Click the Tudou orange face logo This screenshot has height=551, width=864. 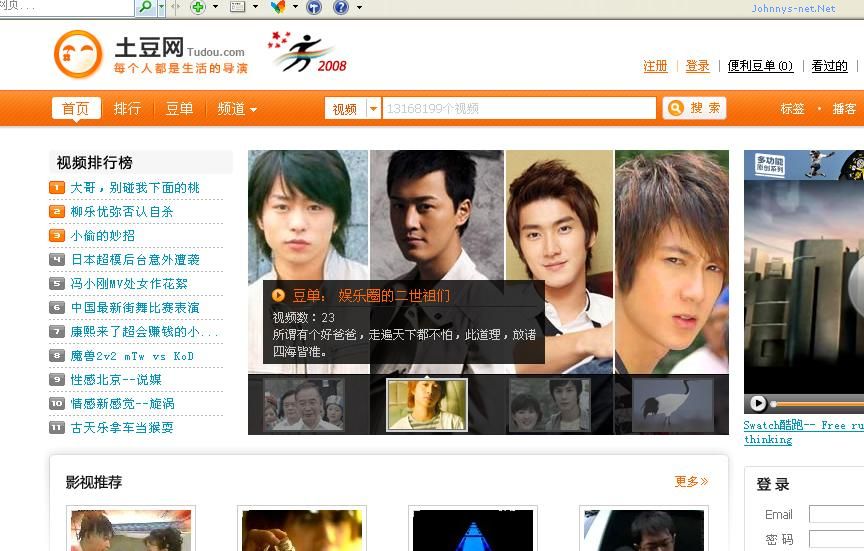click(78, 55)
